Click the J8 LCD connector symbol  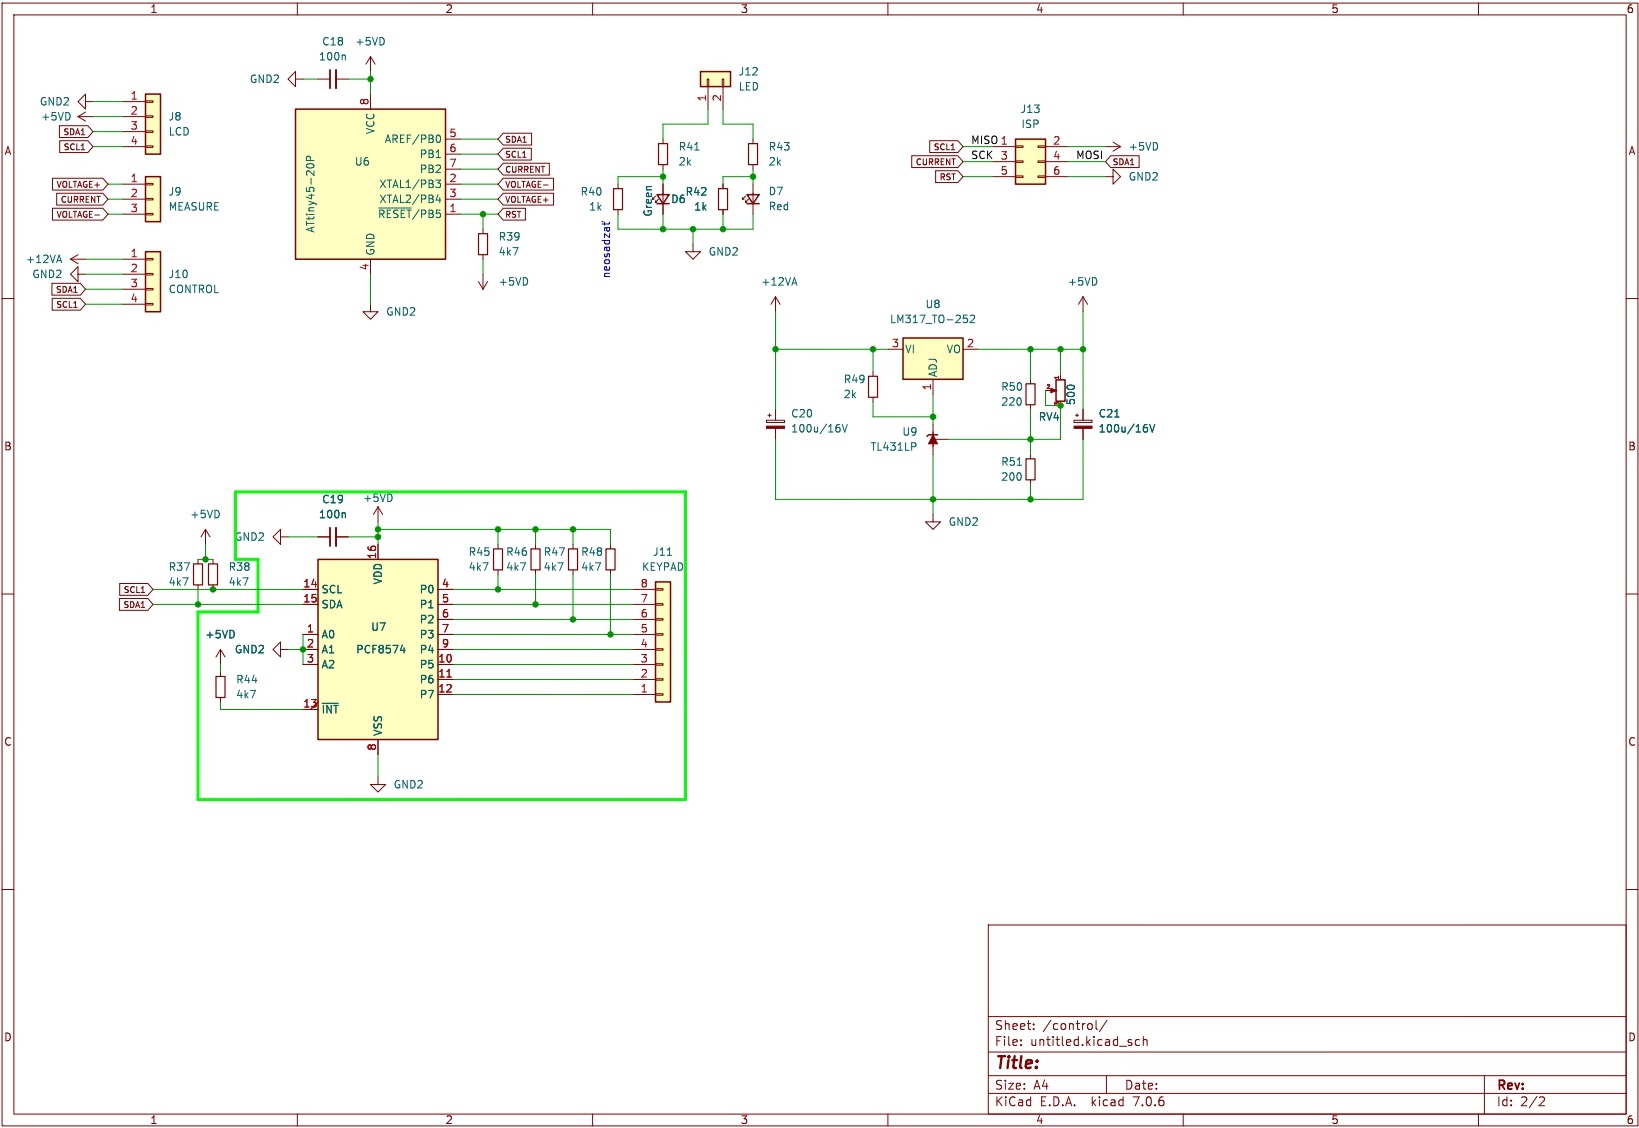[152, 124]
